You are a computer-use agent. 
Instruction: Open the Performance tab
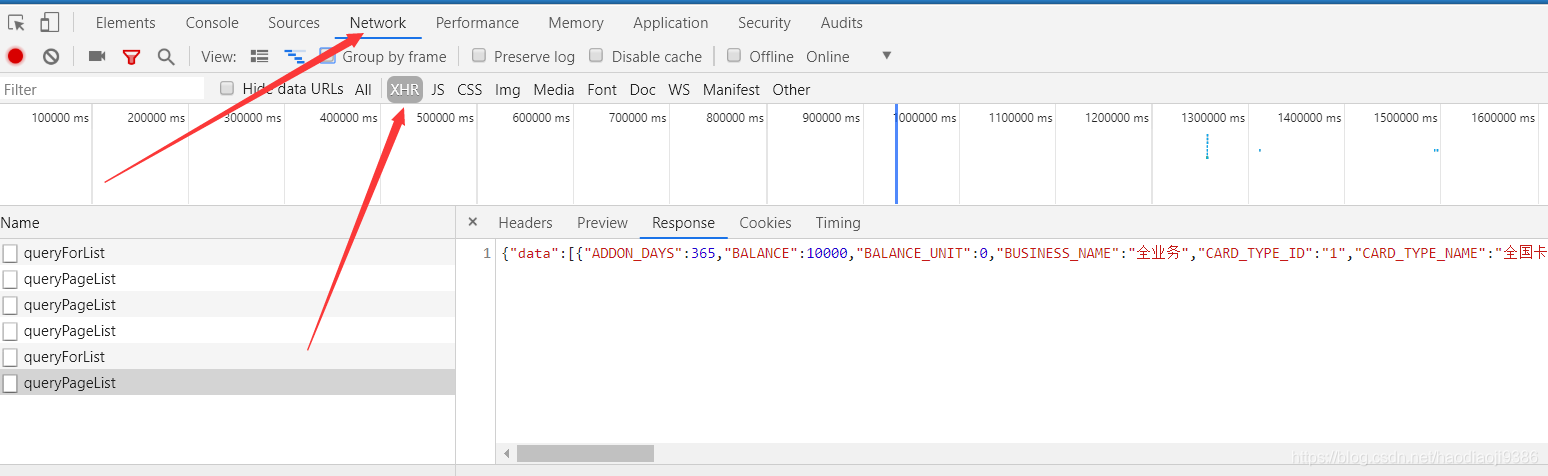point(477,22)
